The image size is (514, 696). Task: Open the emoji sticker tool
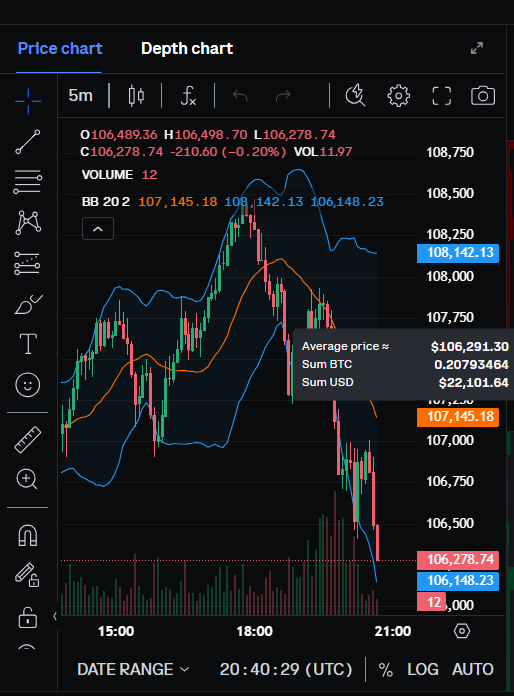coord(28,384)
